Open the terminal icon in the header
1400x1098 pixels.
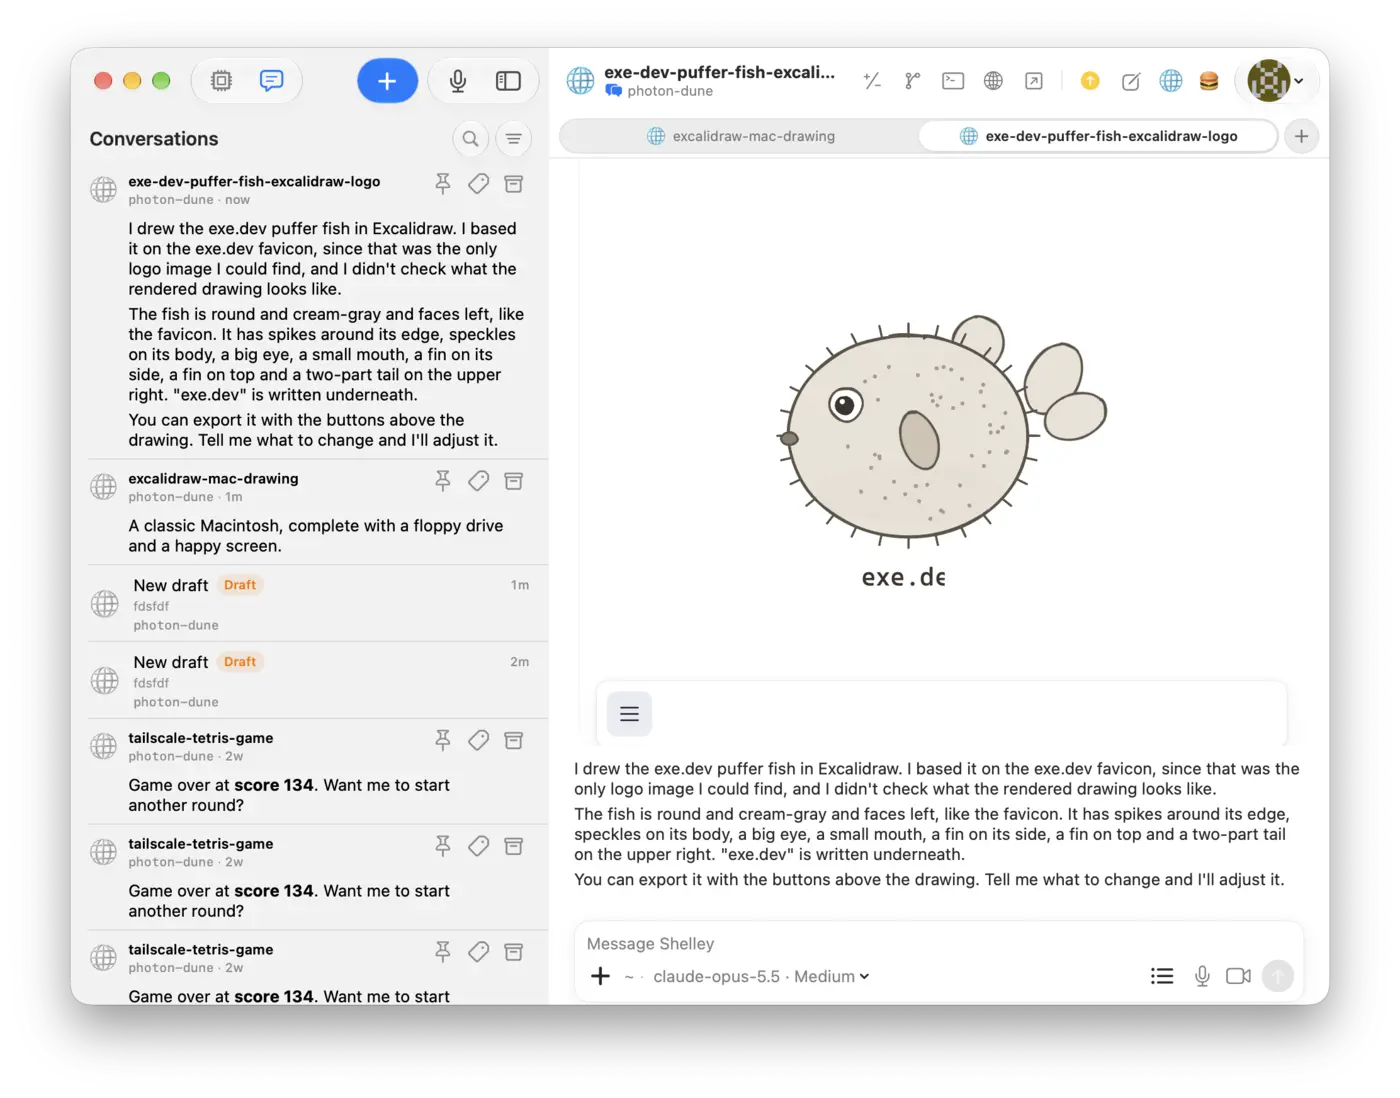(953, 81)
